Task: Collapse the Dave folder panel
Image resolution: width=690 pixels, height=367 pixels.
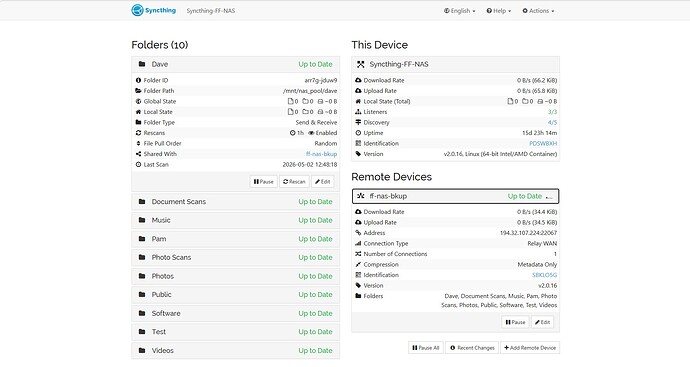Action: [x=235, y=64]
